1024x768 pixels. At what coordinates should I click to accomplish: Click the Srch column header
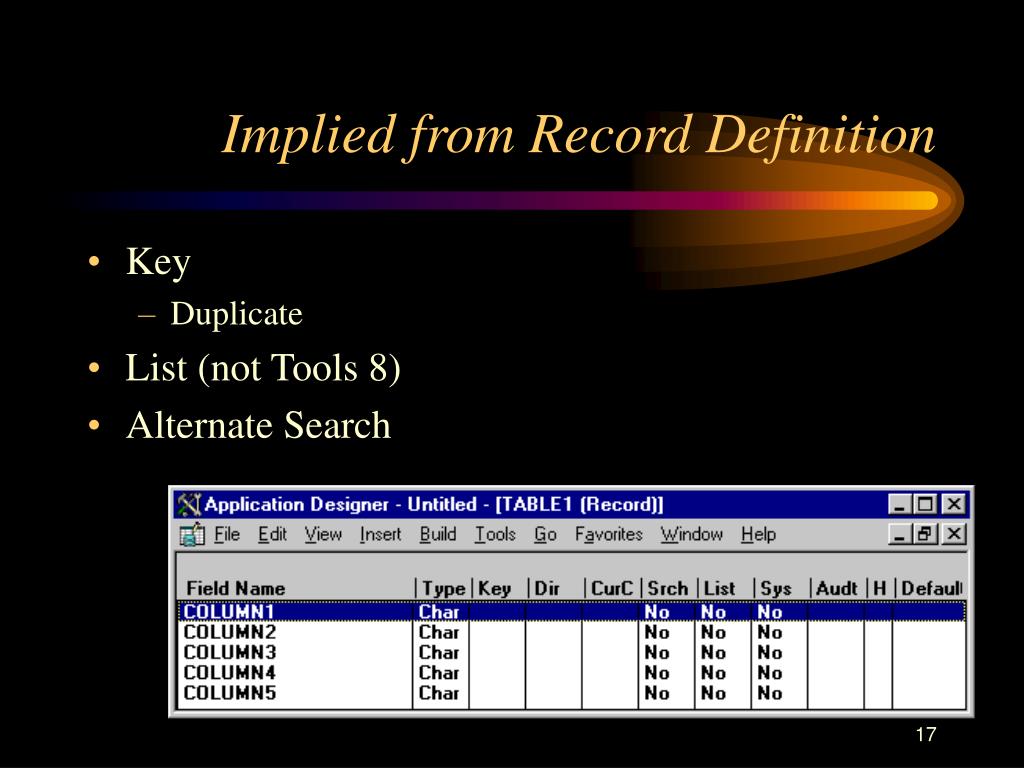(667, 588)
